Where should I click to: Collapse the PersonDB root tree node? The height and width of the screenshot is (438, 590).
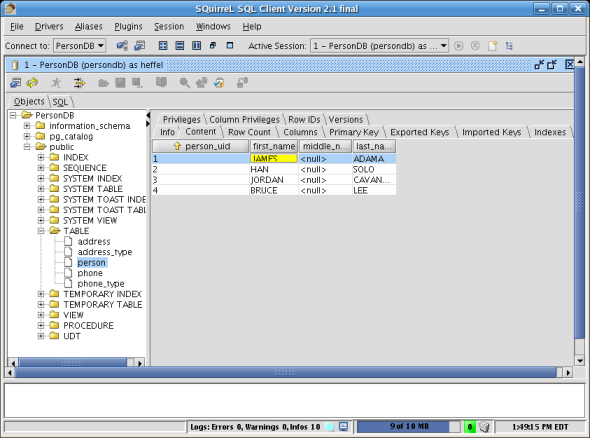click(x=13, y=115)
